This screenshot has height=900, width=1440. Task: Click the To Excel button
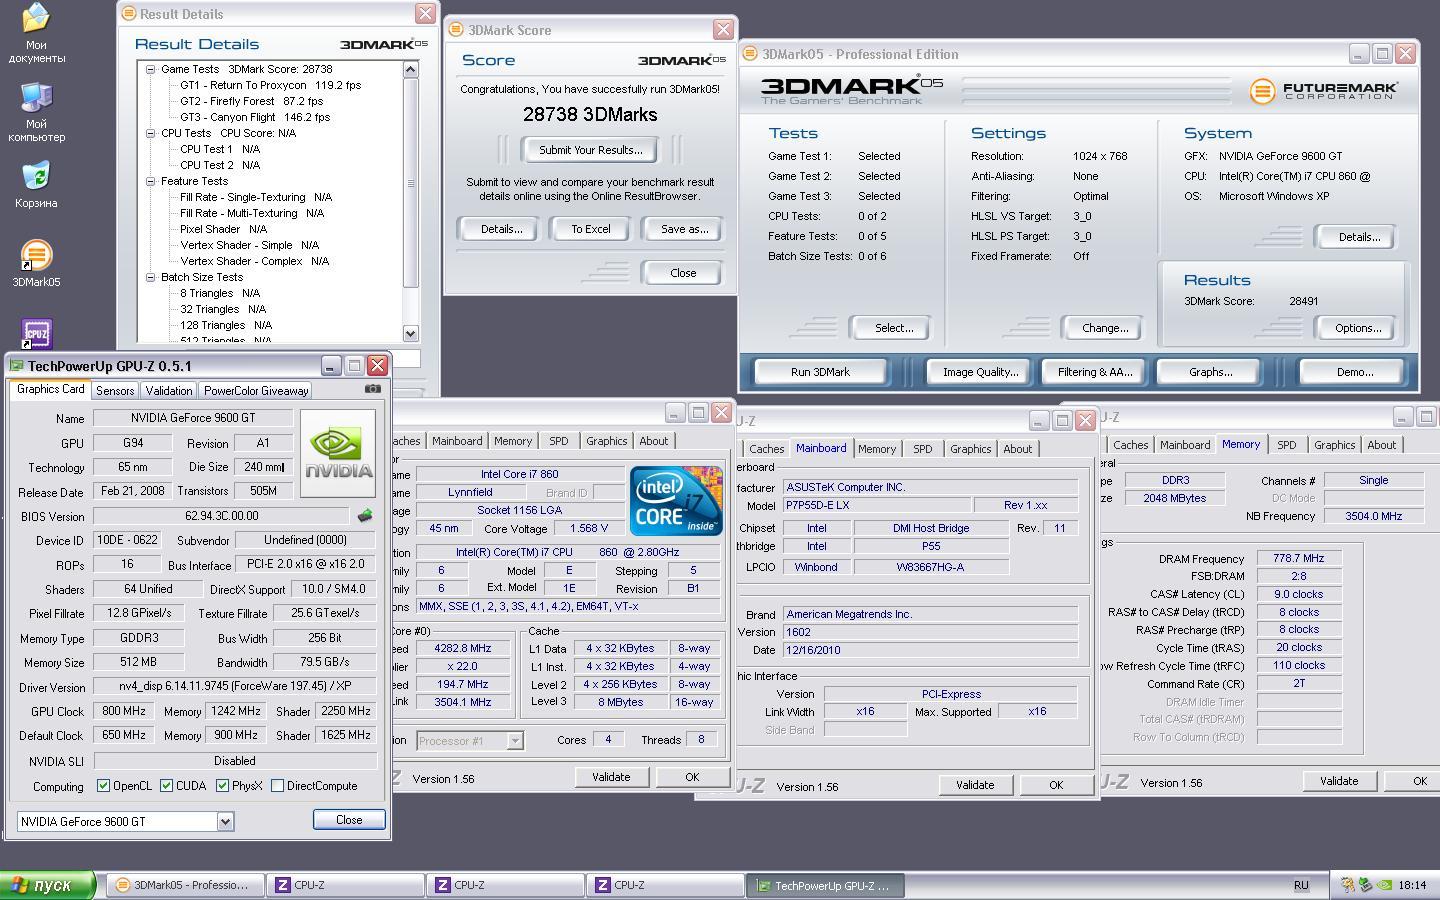[x=590, y=229]
